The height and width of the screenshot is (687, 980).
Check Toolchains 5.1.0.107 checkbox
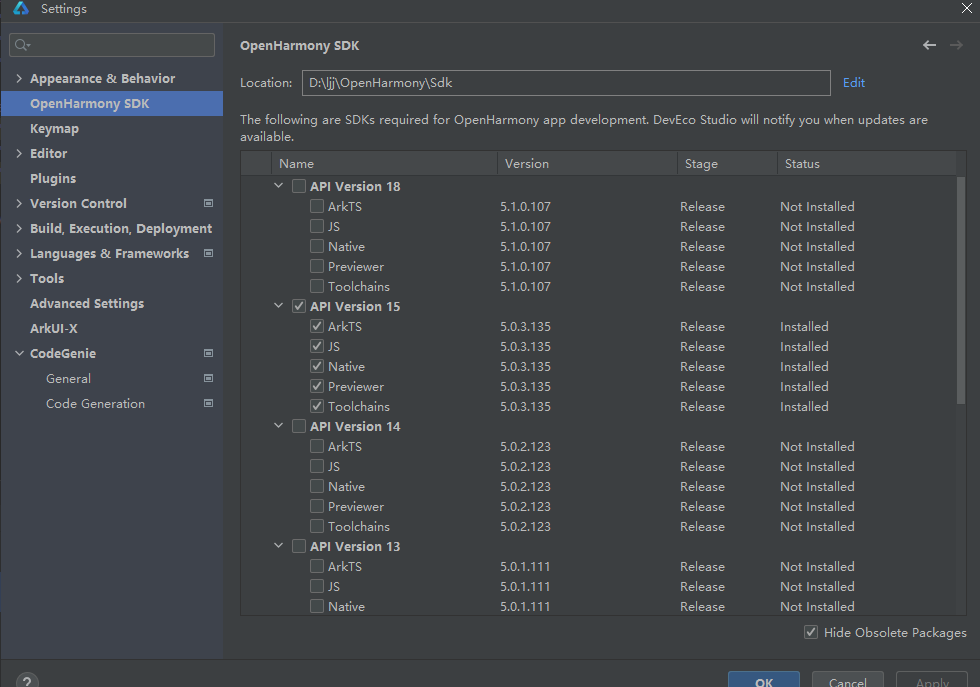coord(317,286)
